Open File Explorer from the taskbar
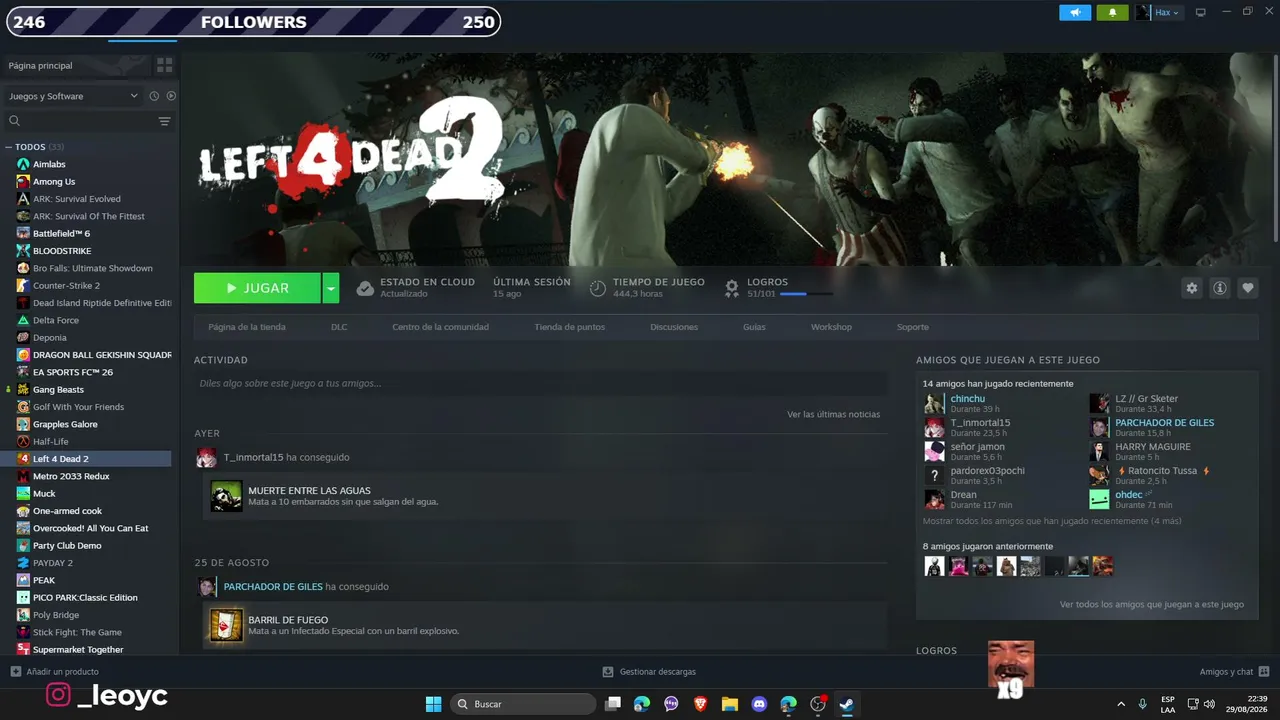Viewport: 1280px width, 720px height. (729, 704)
